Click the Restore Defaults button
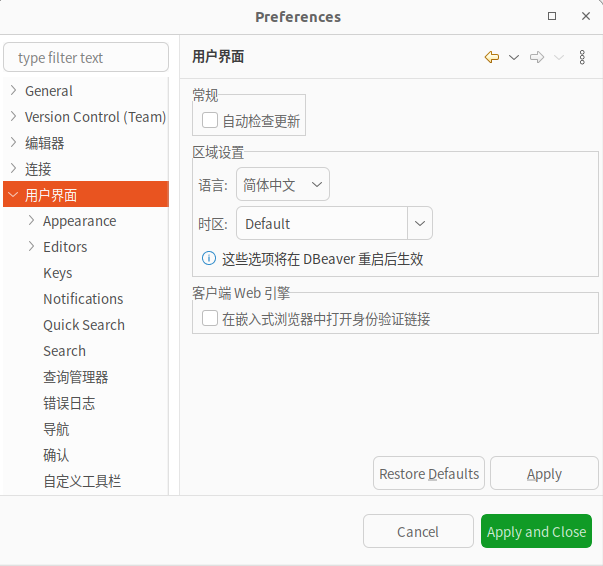 tap(429, 474)
